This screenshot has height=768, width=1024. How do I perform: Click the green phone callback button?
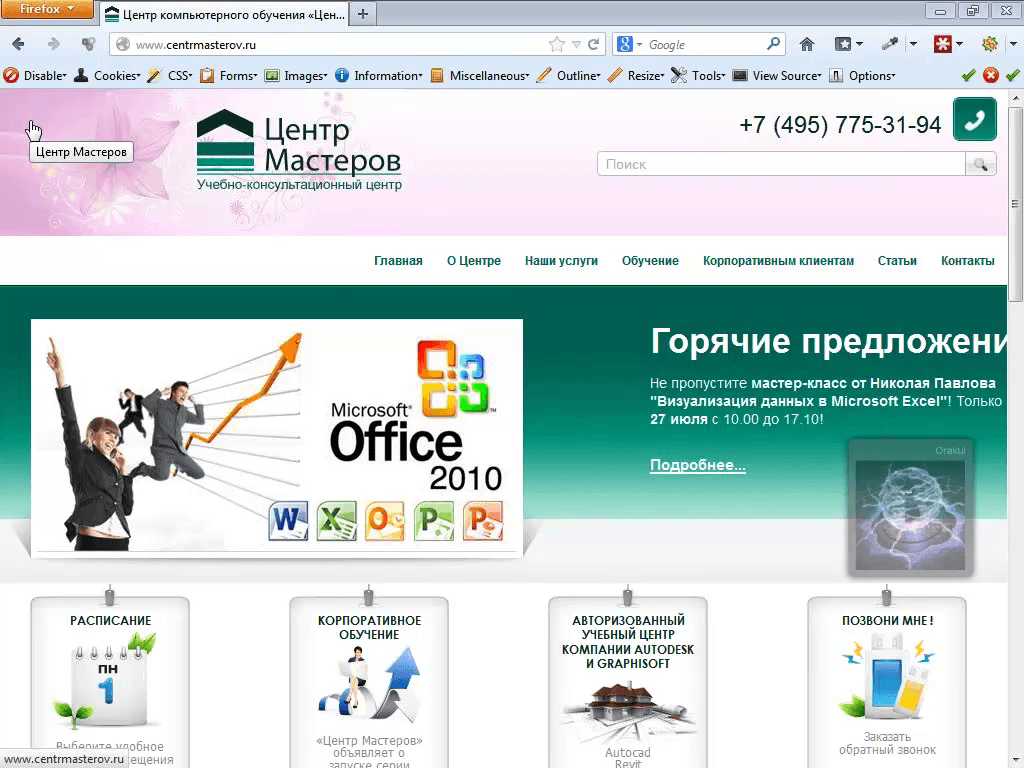[x=974, y=120]
